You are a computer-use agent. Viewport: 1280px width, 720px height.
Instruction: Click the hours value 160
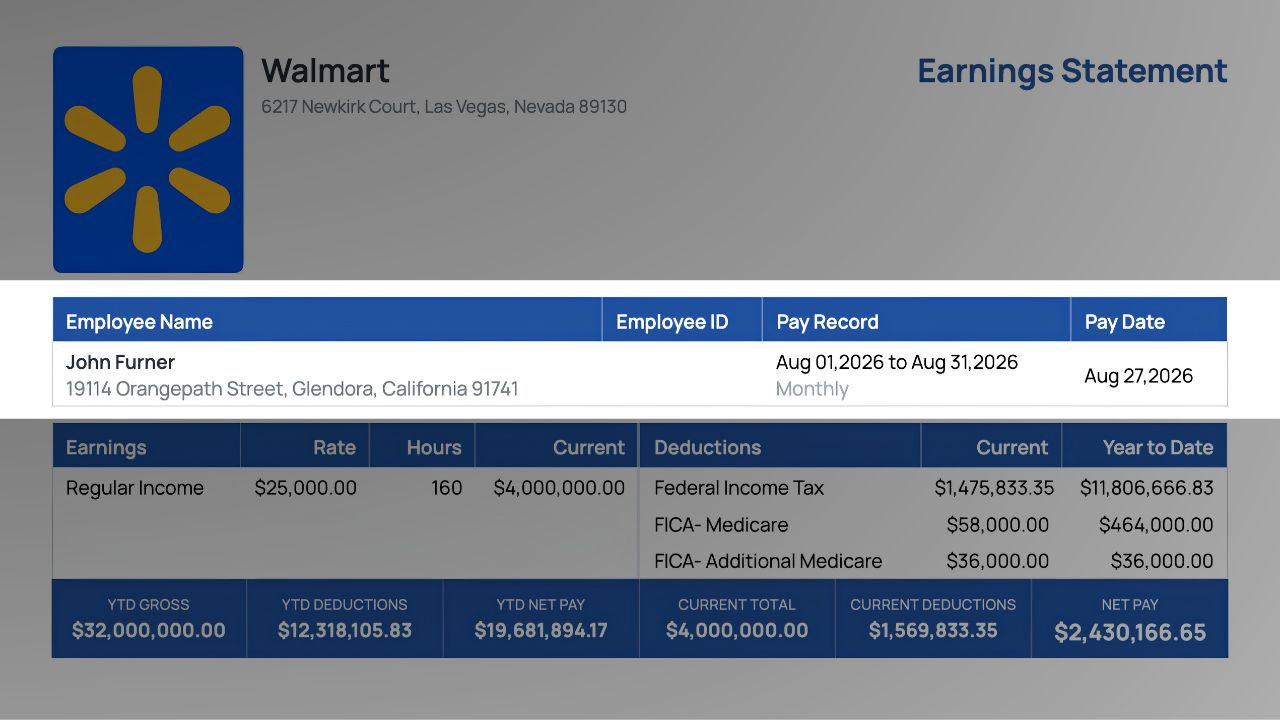(x=447, y=488)
